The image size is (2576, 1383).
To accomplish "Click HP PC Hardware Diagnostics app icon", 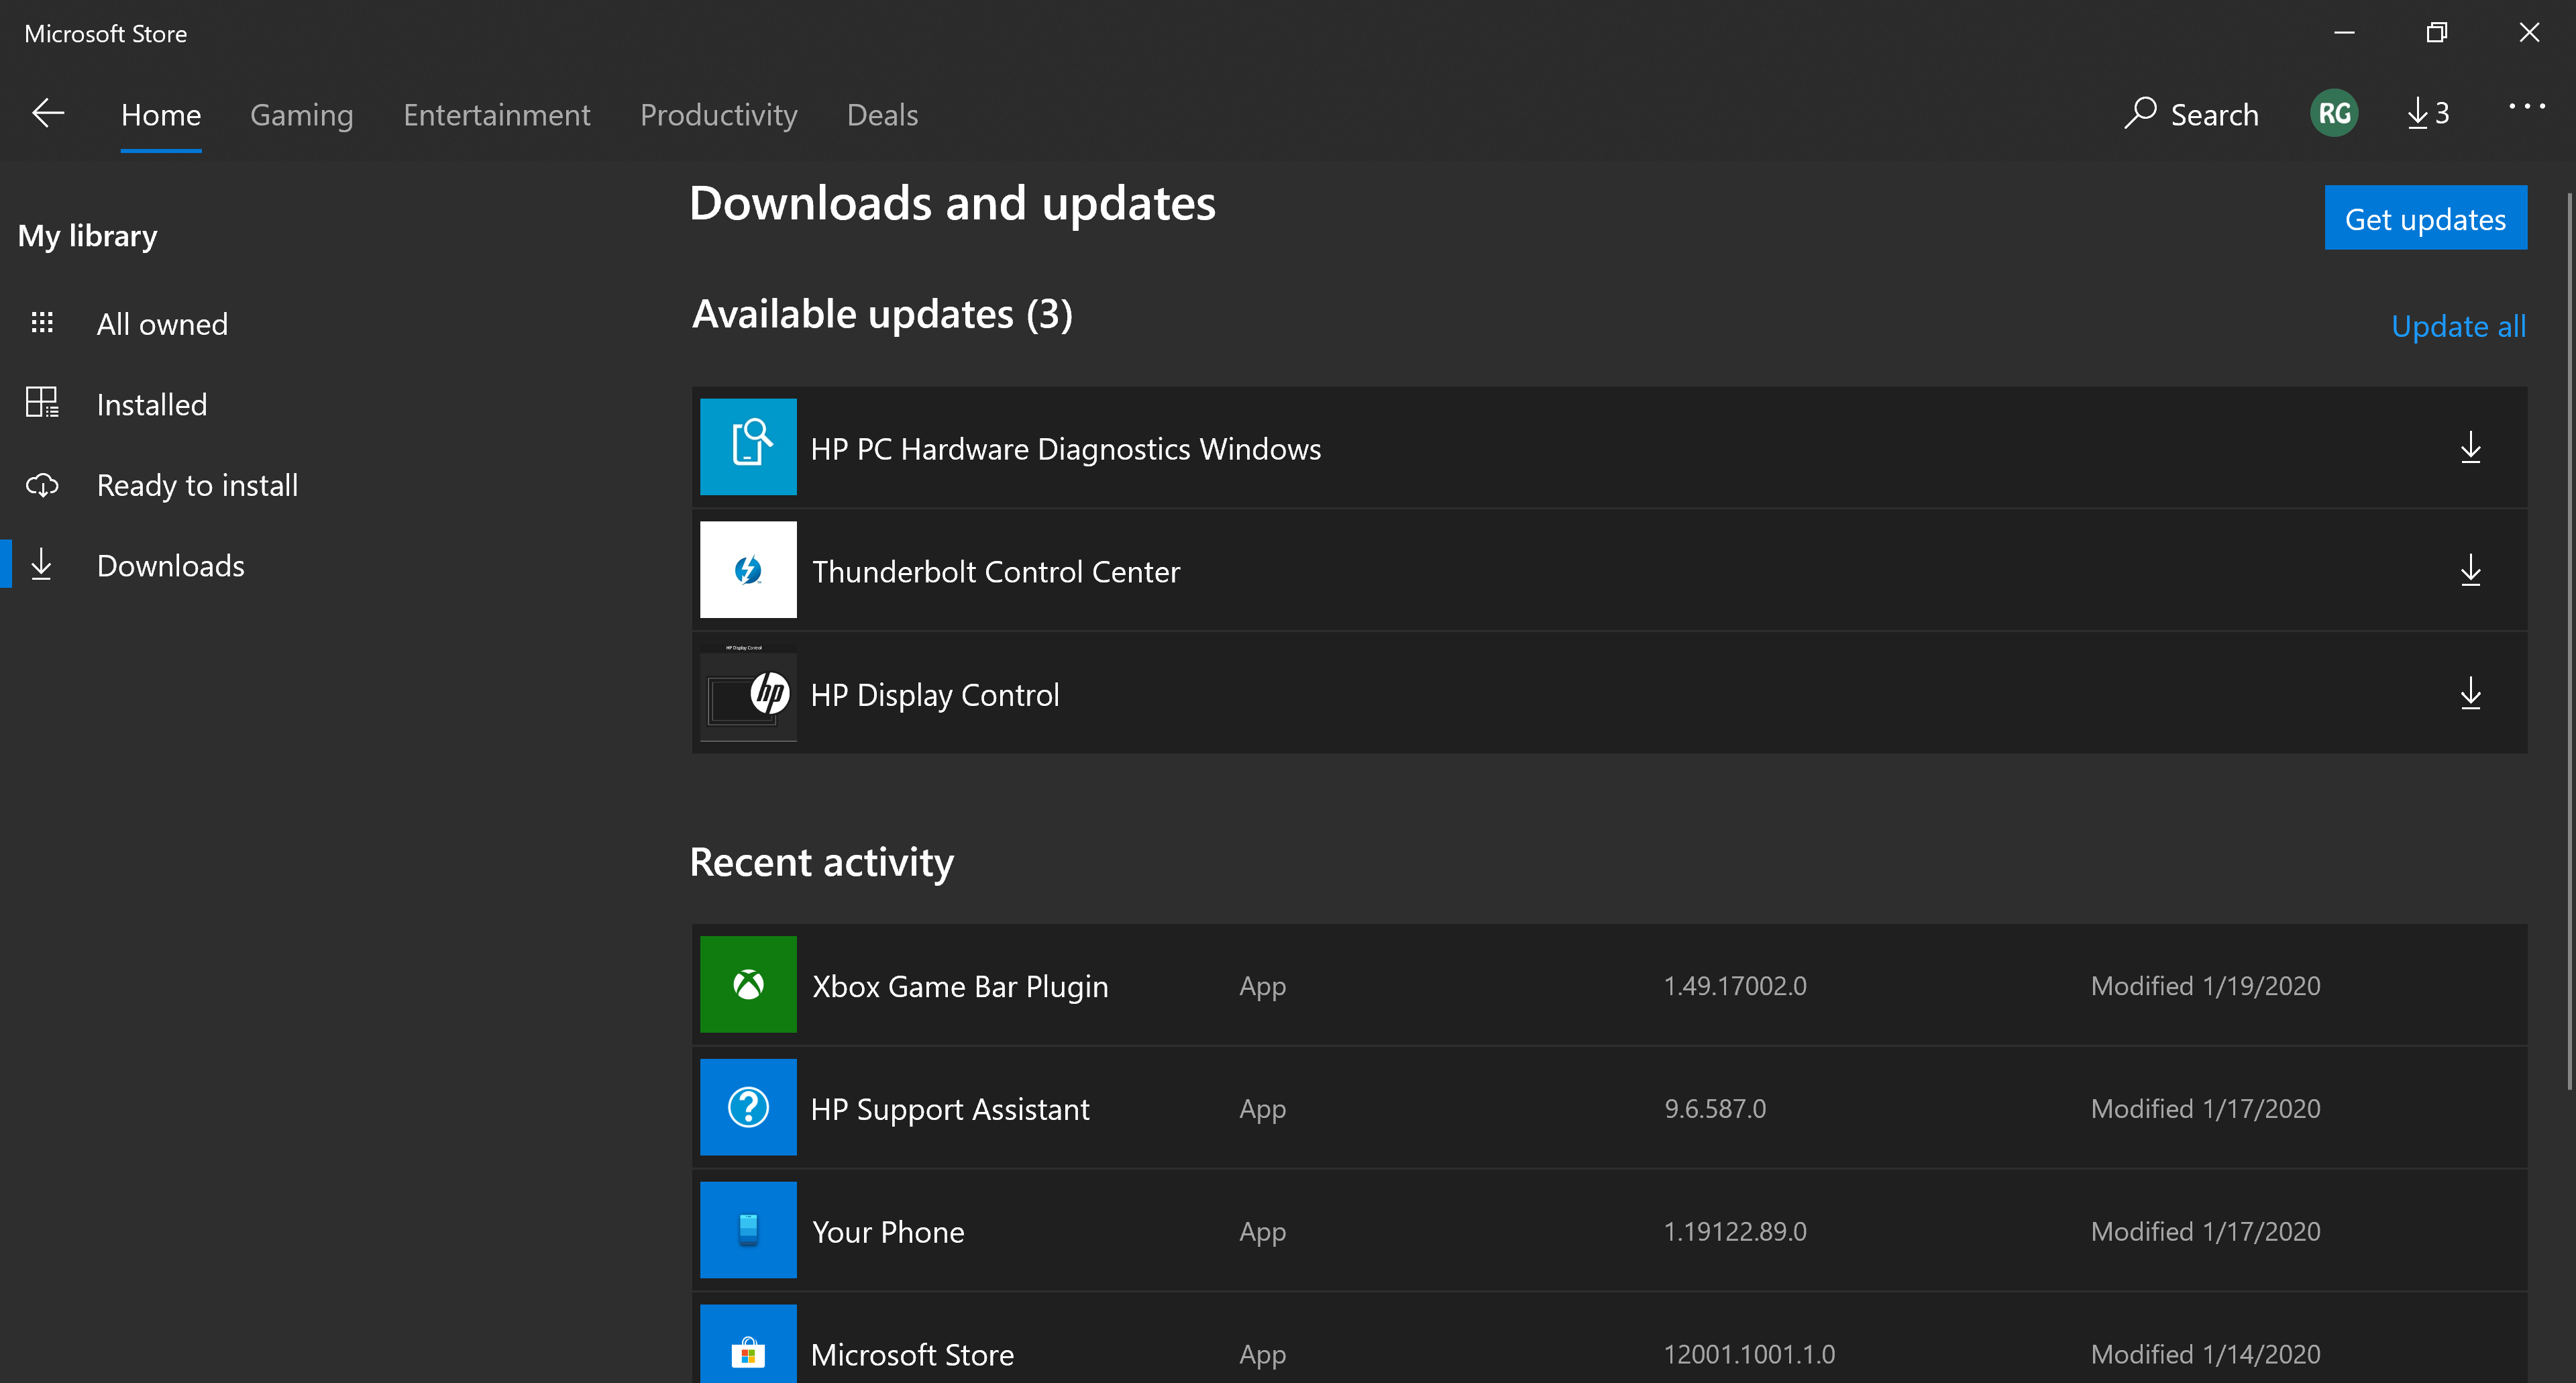I will click(x=748, y=447).
